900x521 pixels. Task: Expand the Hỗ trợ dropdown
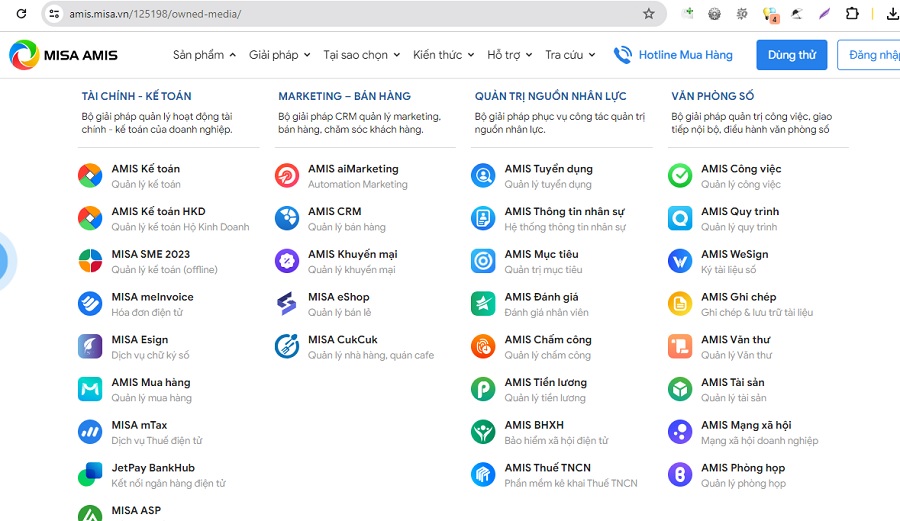point(510,55)
